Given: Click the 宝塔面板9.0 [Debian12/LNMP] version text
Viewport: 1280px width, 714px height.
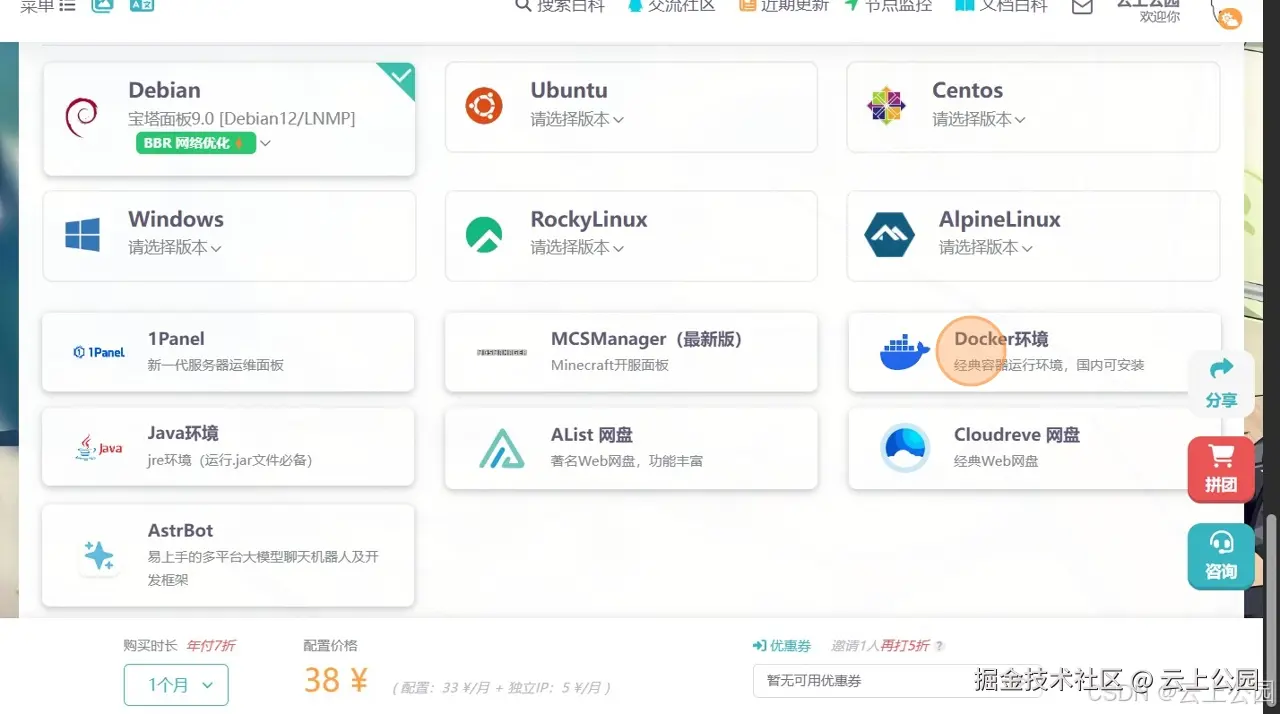Looking at the screenshot, I should click(x=242, y=118).
